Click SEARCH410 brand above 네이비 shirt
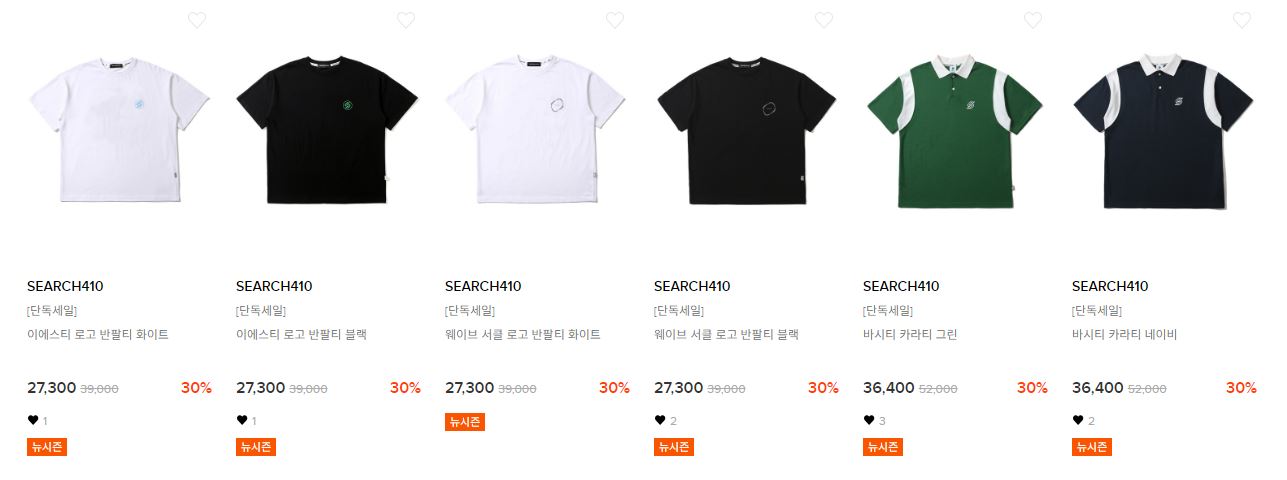Viewport: 1287px width, 480px height. (x=1110, y=286)
